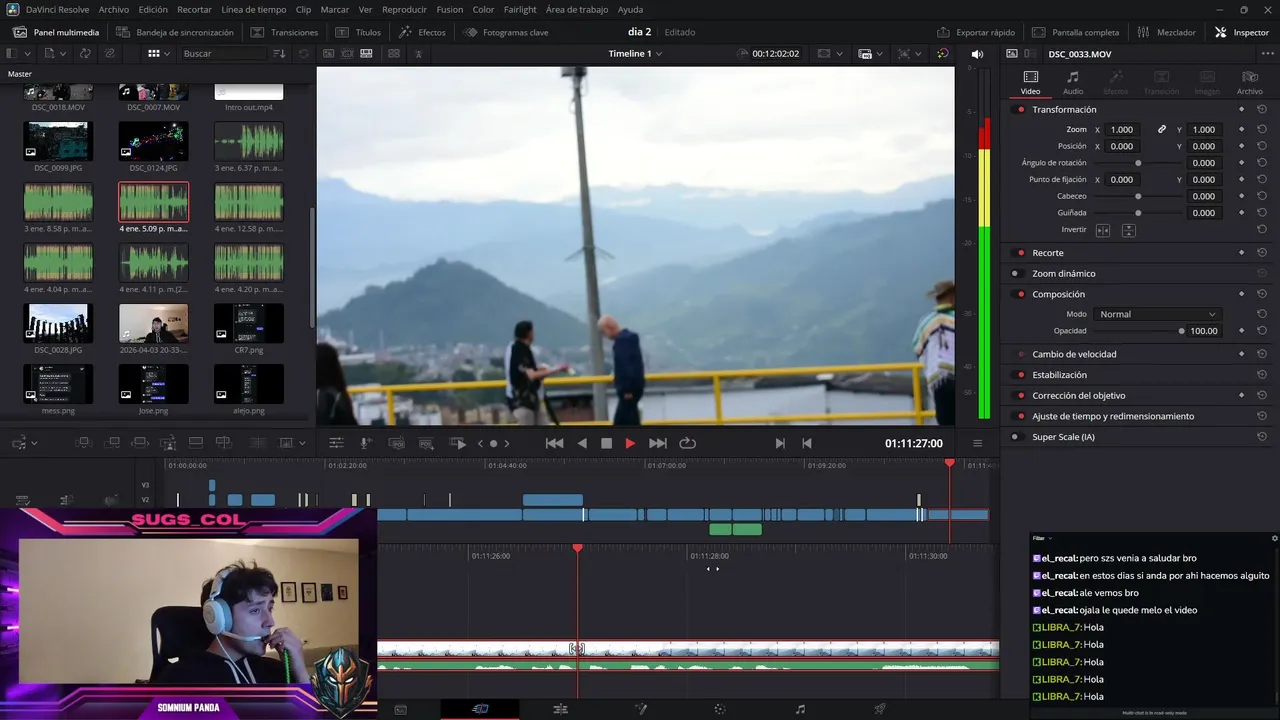
Task: Show the Transiciones panel
Action: coord(284,32)
